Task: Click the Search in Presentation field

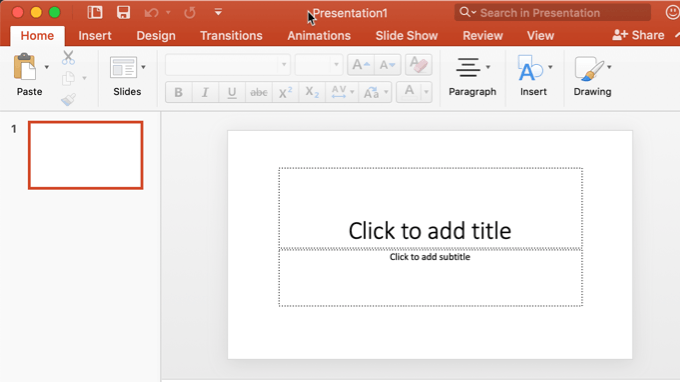Action: 552,13
